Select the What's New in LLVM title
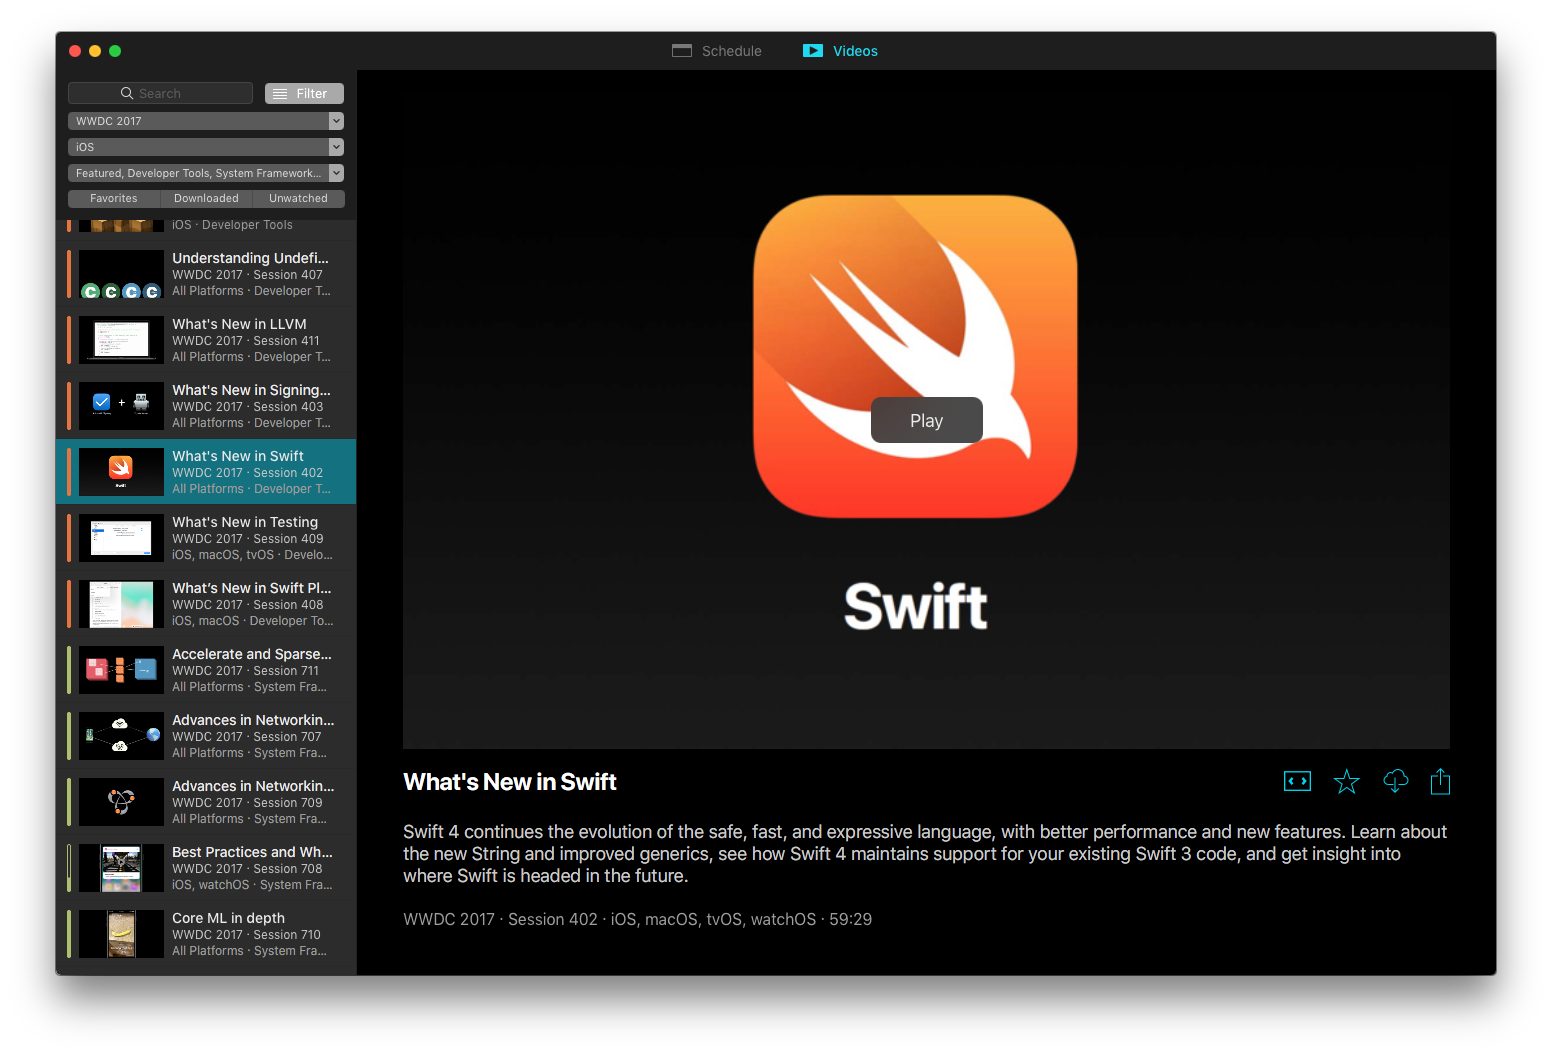The image size is (1552, 1055). 239,324
